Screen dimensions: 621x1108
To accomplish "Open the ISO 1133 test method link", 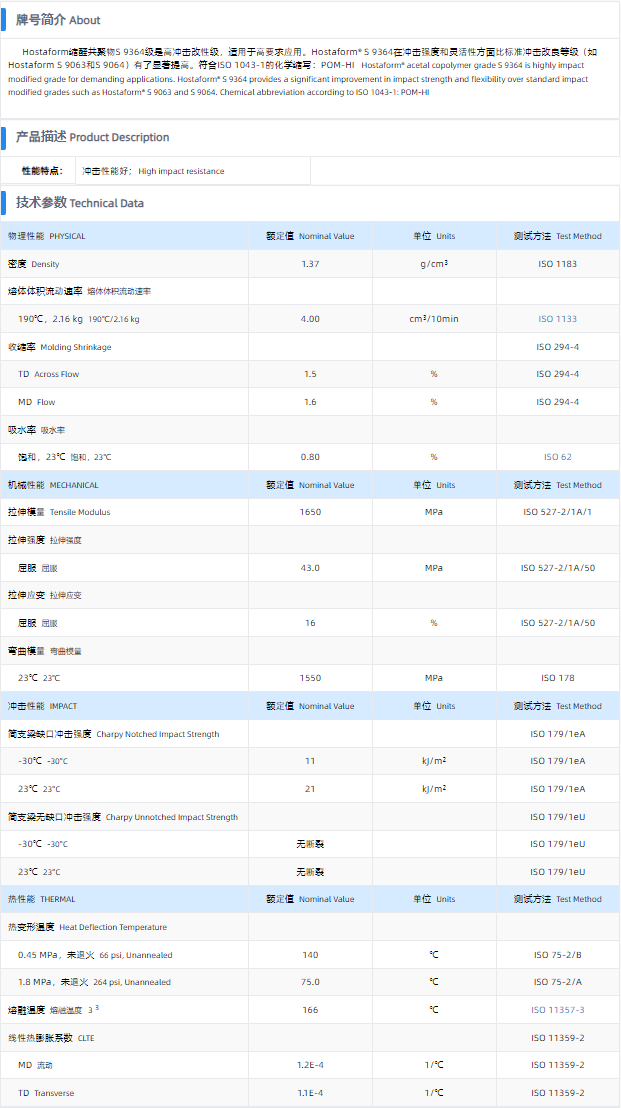I will tap(557, 319).
